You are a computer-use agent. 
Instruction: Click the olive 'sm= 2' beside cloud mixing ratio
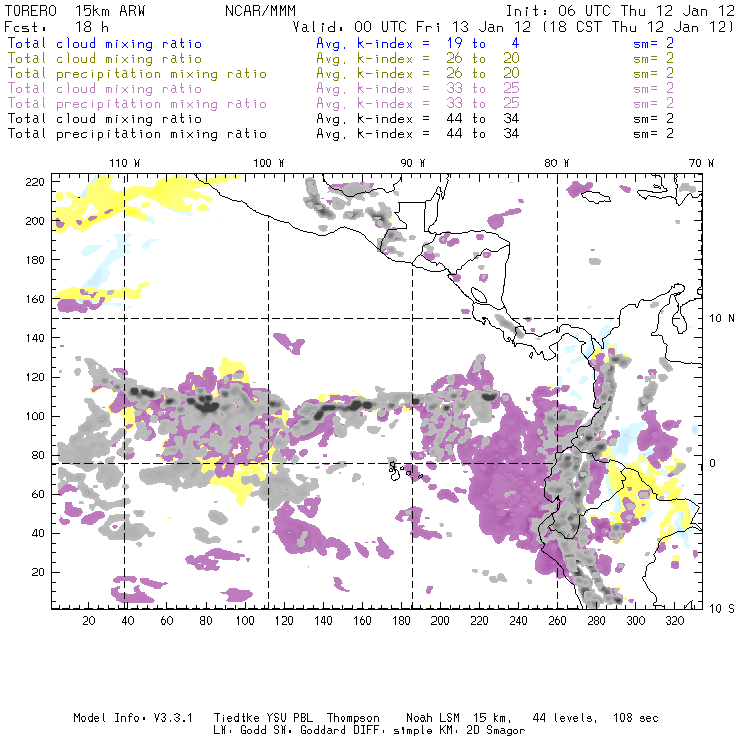pyautogui.click(x=653, y=59)
